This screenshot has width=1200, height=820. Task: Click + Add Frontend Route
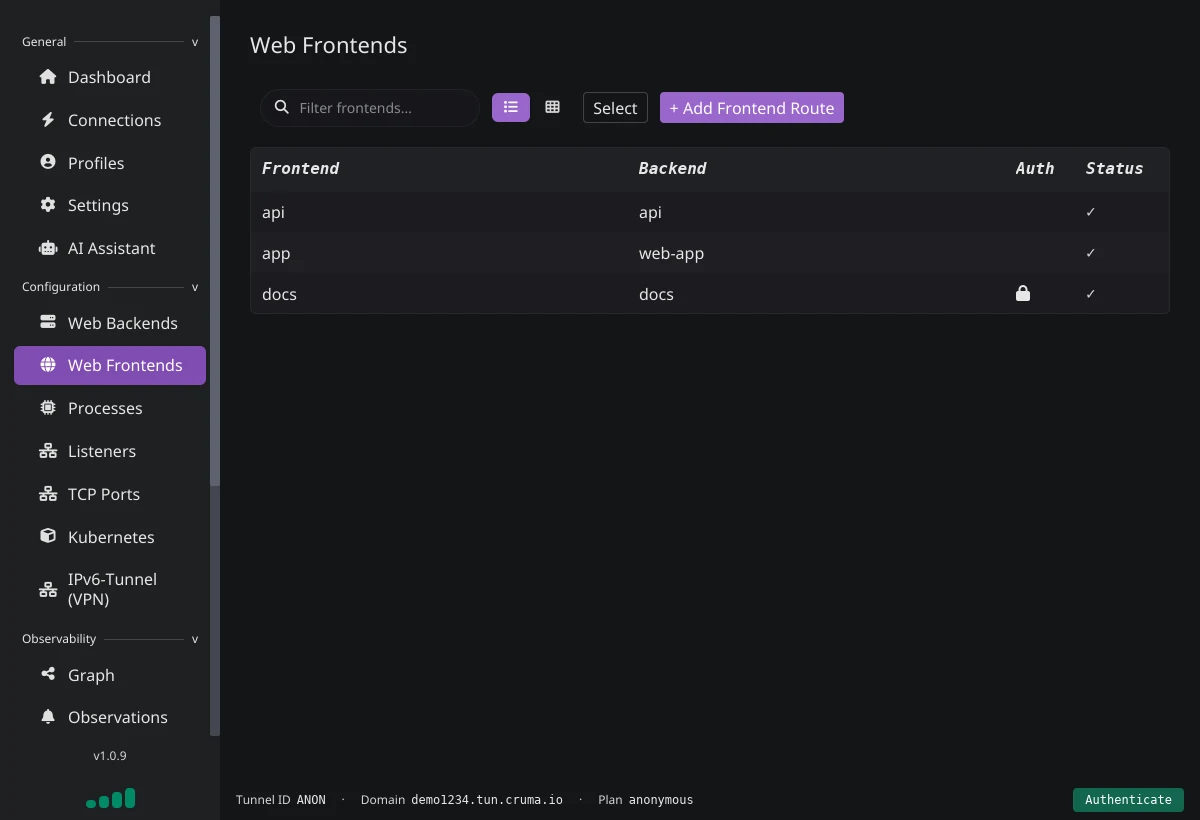(x=752, y=108)
